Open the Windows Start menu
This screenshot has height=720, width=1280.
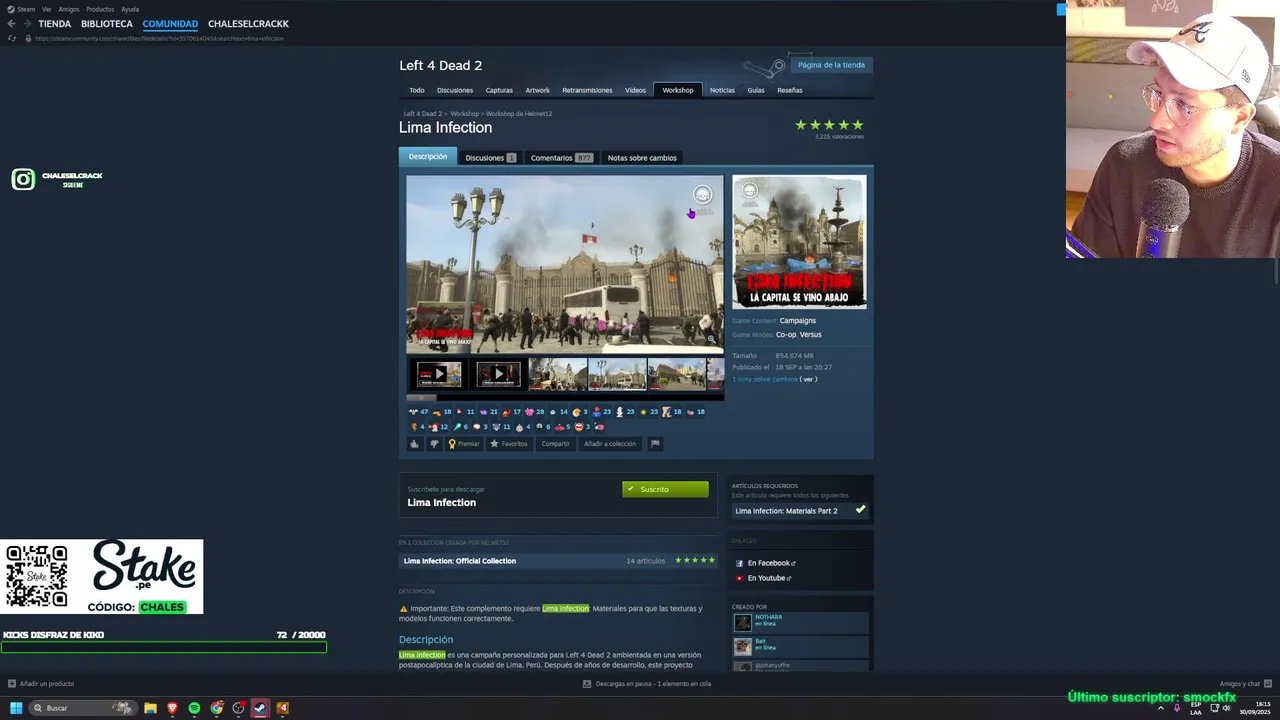(x=16, y=708)
